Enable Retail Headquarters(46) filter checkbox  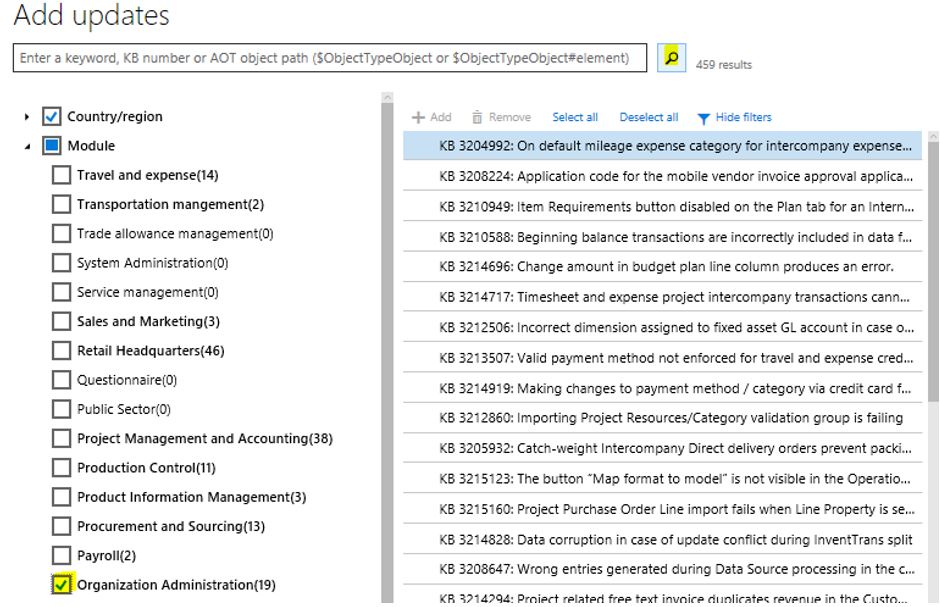[x=62, y=351]
